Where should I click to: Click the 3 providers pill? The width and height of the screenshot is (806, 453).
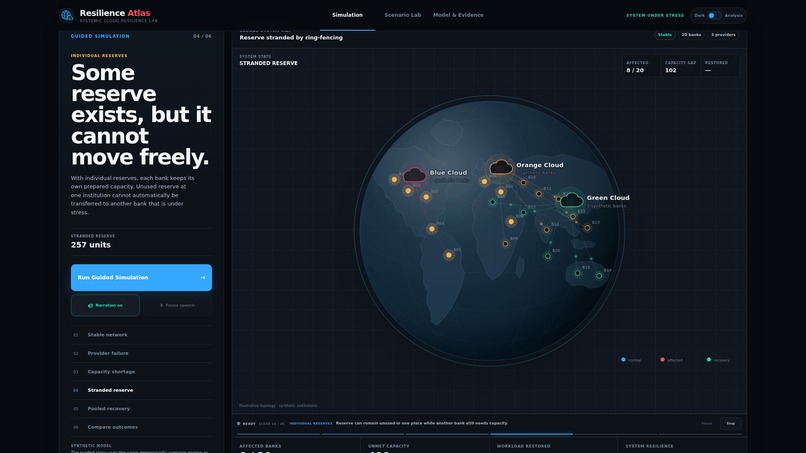click(723, 35)
